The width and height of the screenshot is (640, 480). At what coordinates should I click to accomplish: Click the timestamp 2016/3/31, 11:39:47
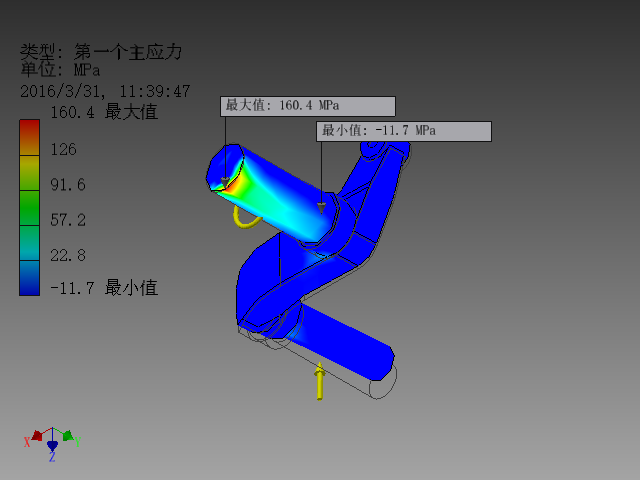click(x=105, y=91)
